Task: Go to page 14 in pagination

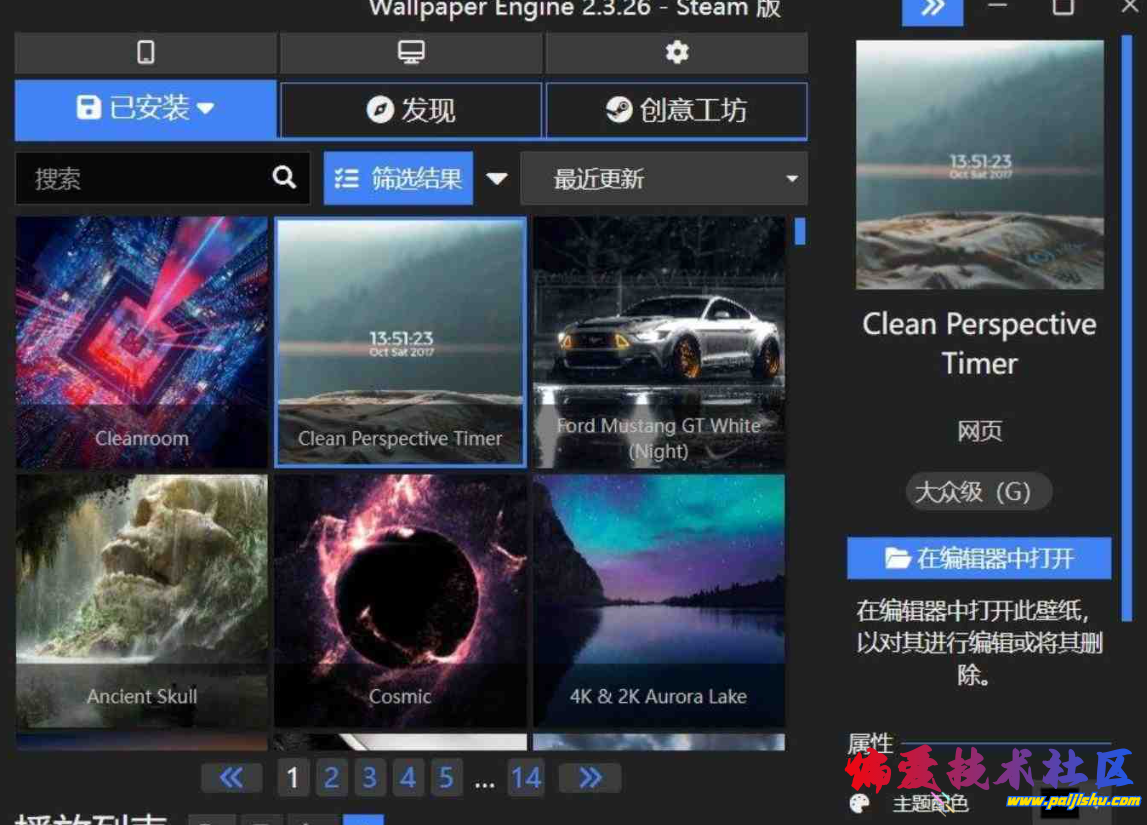Action: [x=527, y=777]
